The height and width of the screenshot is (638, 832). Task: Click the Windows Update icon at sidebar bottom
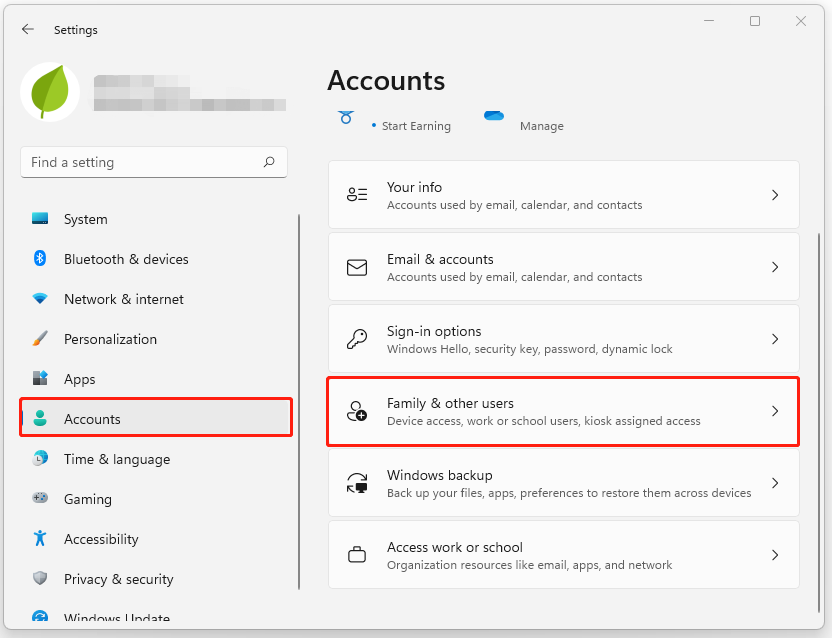(39, 615)
